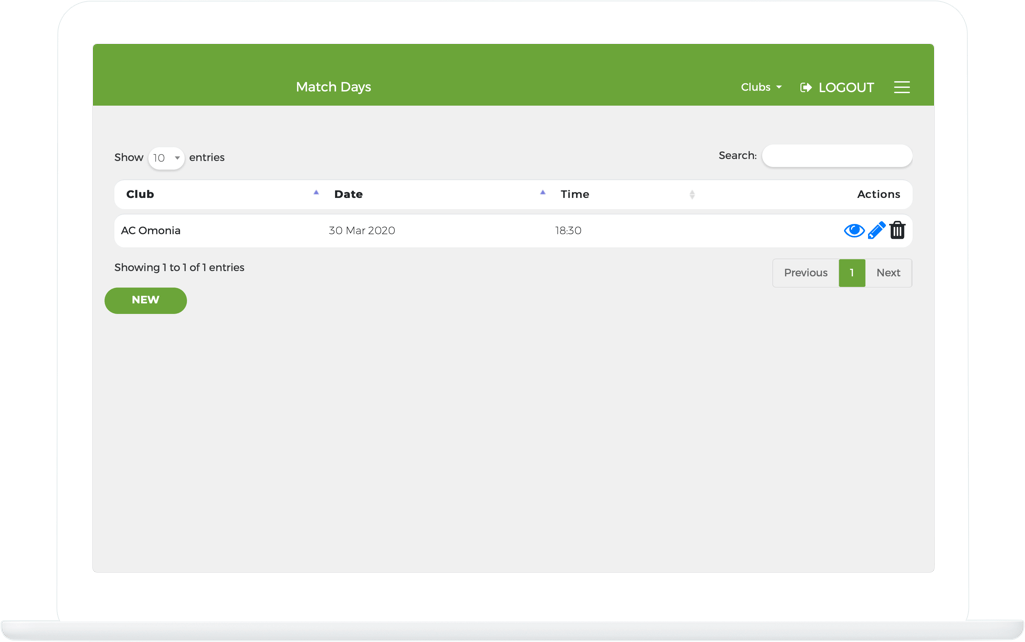Click the Actions column header
The height and width of the screenshot is (642, 1025).
pos(879,194)
